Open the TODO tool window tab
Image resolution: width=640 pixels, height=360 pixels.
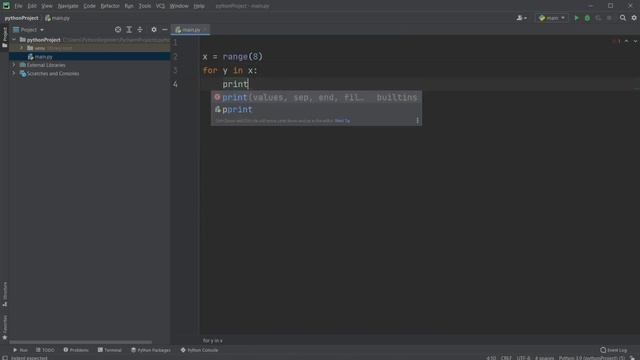[x=45, y=350]
